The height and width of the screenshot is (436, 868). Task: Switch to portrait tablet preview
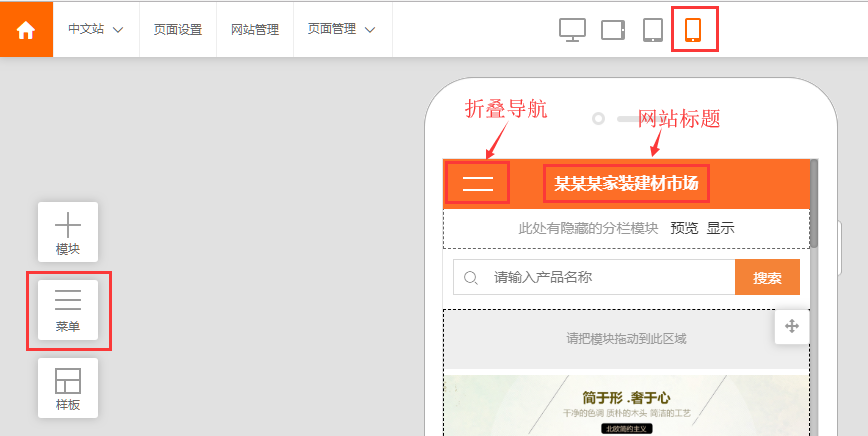pos(653,30)
